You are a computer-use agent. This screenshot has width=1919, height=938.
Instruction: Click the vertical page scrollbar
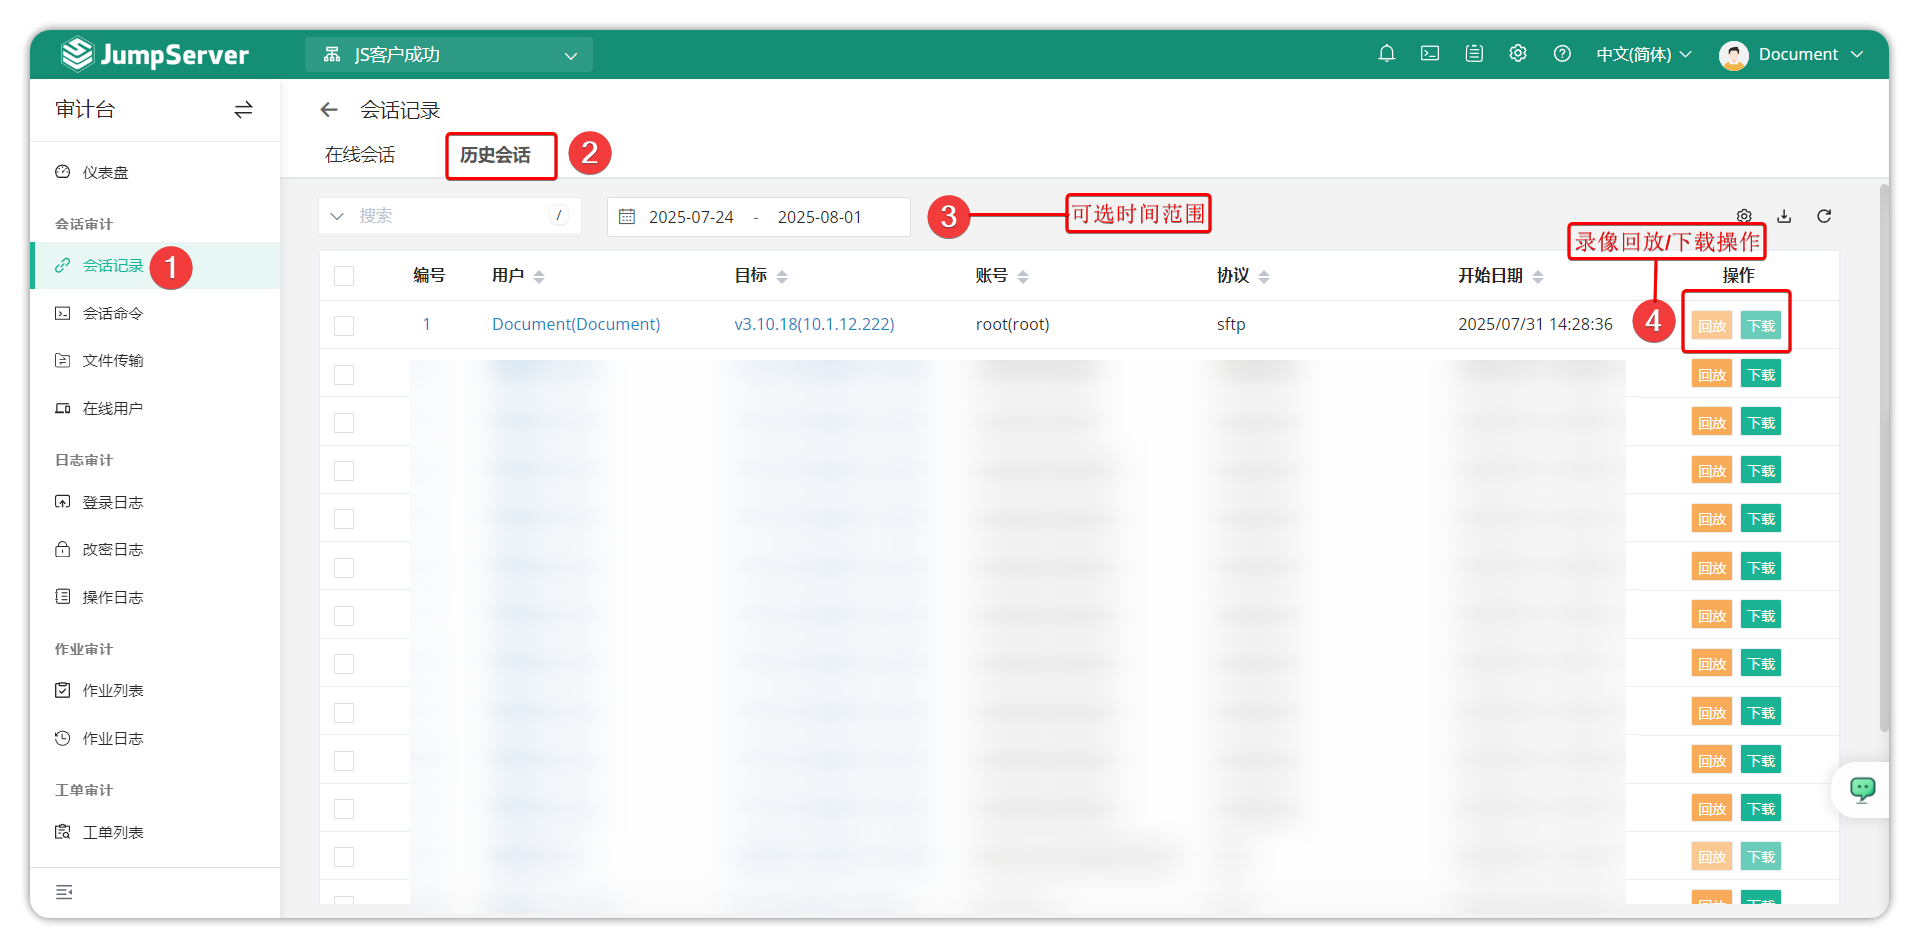pyautogui.click(x=1884, y=458)
